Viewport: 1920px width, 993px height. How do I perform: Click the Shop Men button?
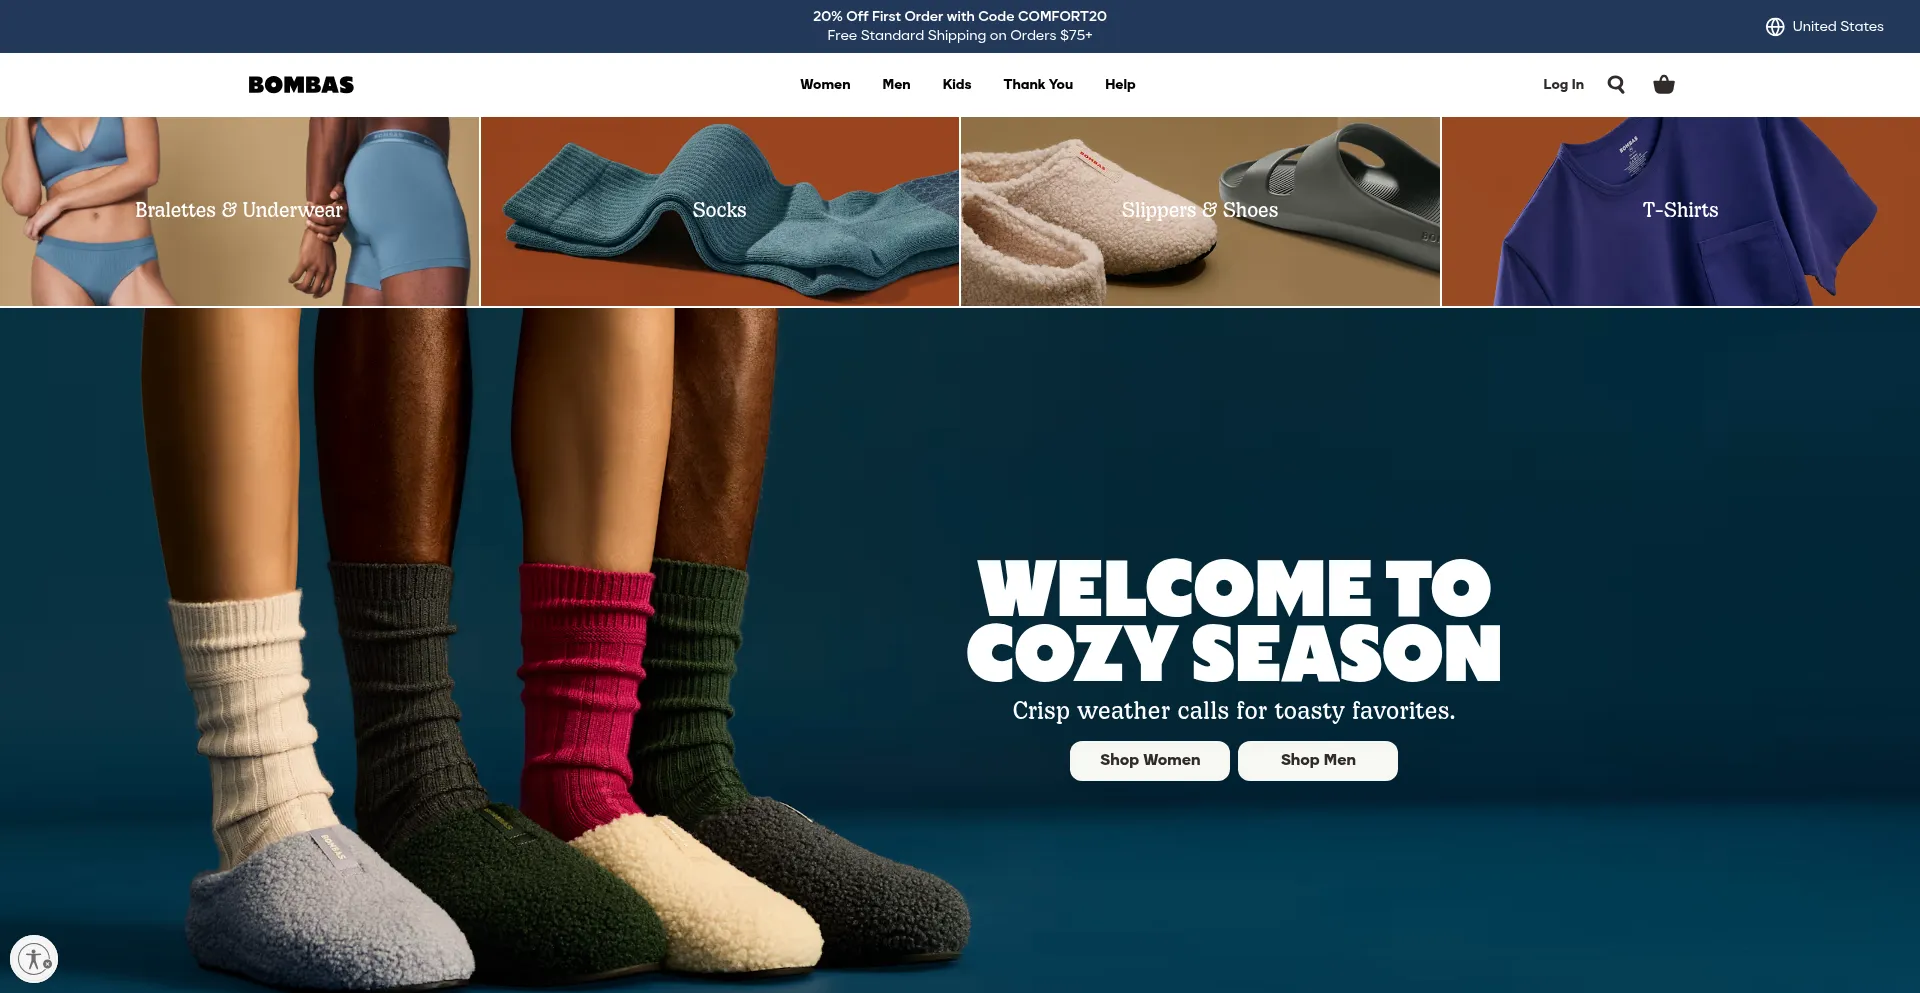pyautogui.click(x=1318, y=761)
